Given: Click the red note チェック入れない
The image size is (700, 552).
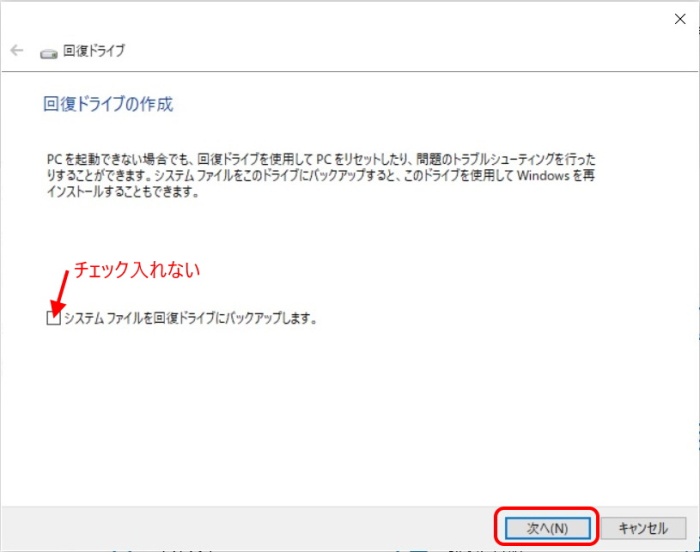Looking at the screenshot, I should point(139,269).
